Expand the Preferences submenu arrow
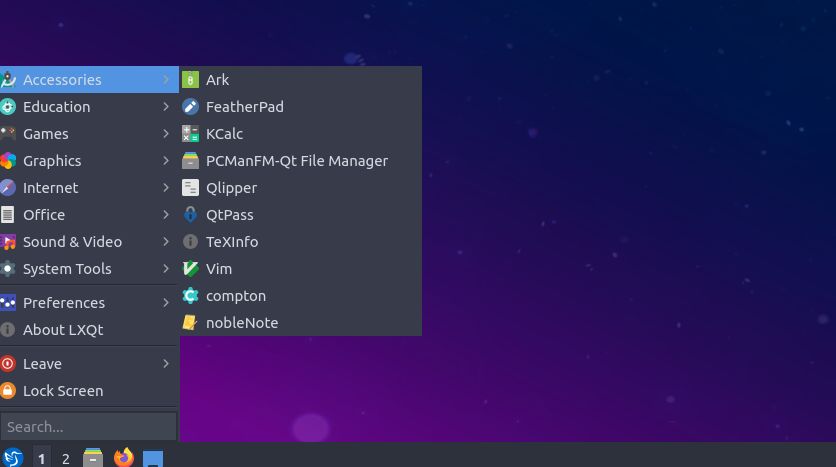The image size is (836, 467). tap(166, 303)
